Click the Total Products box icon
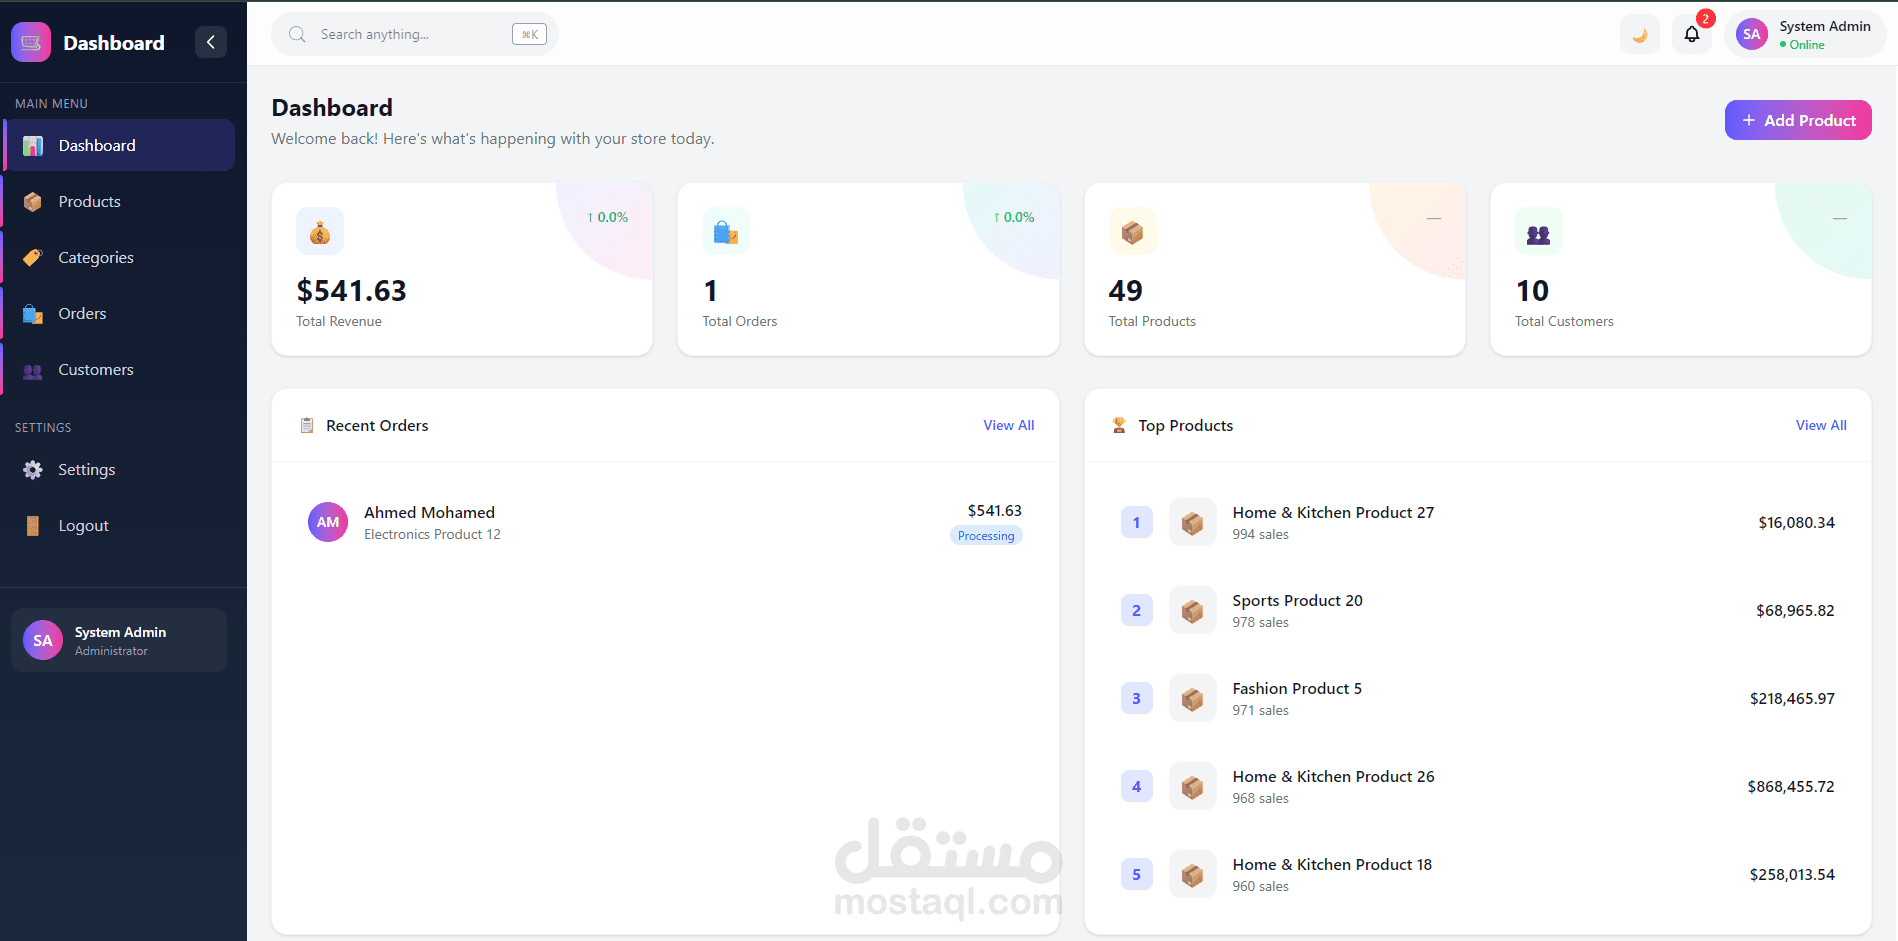The height and width of the screenshot is (941, 1898). tap(1133, 232)
